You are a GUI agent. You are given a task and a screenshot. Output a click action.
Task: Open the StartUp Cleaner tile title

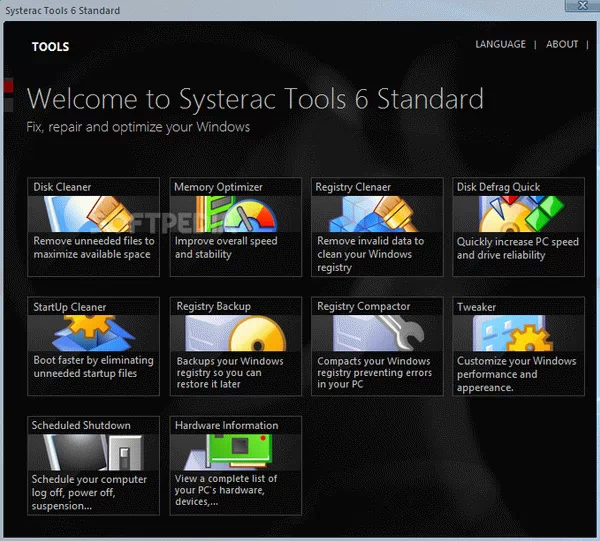(x=70, y=307)
